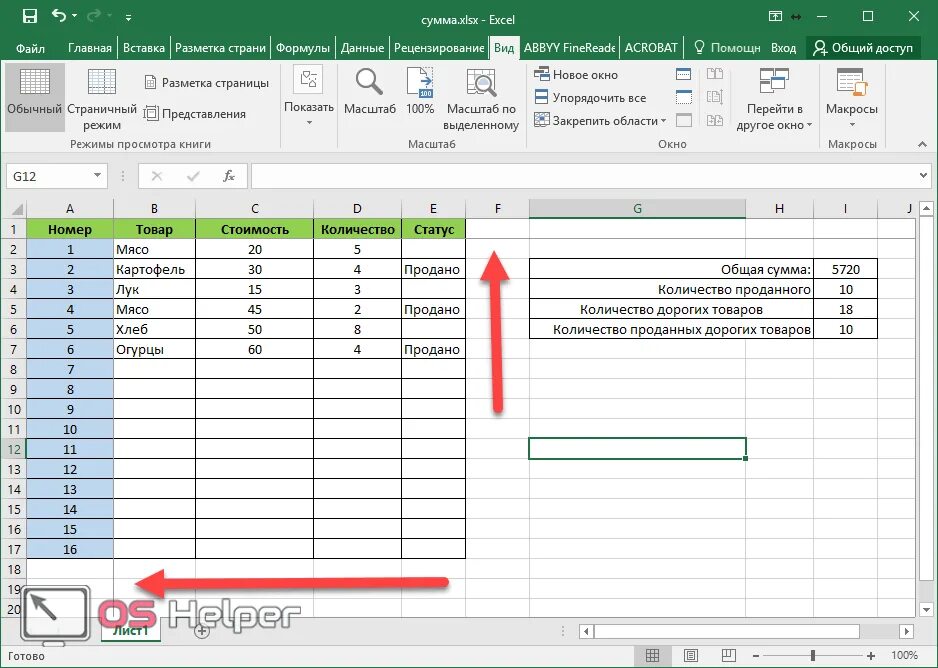Click the Synchronous Scrolling icon
This screenshot has width=938, height=668.
(715, 97)
